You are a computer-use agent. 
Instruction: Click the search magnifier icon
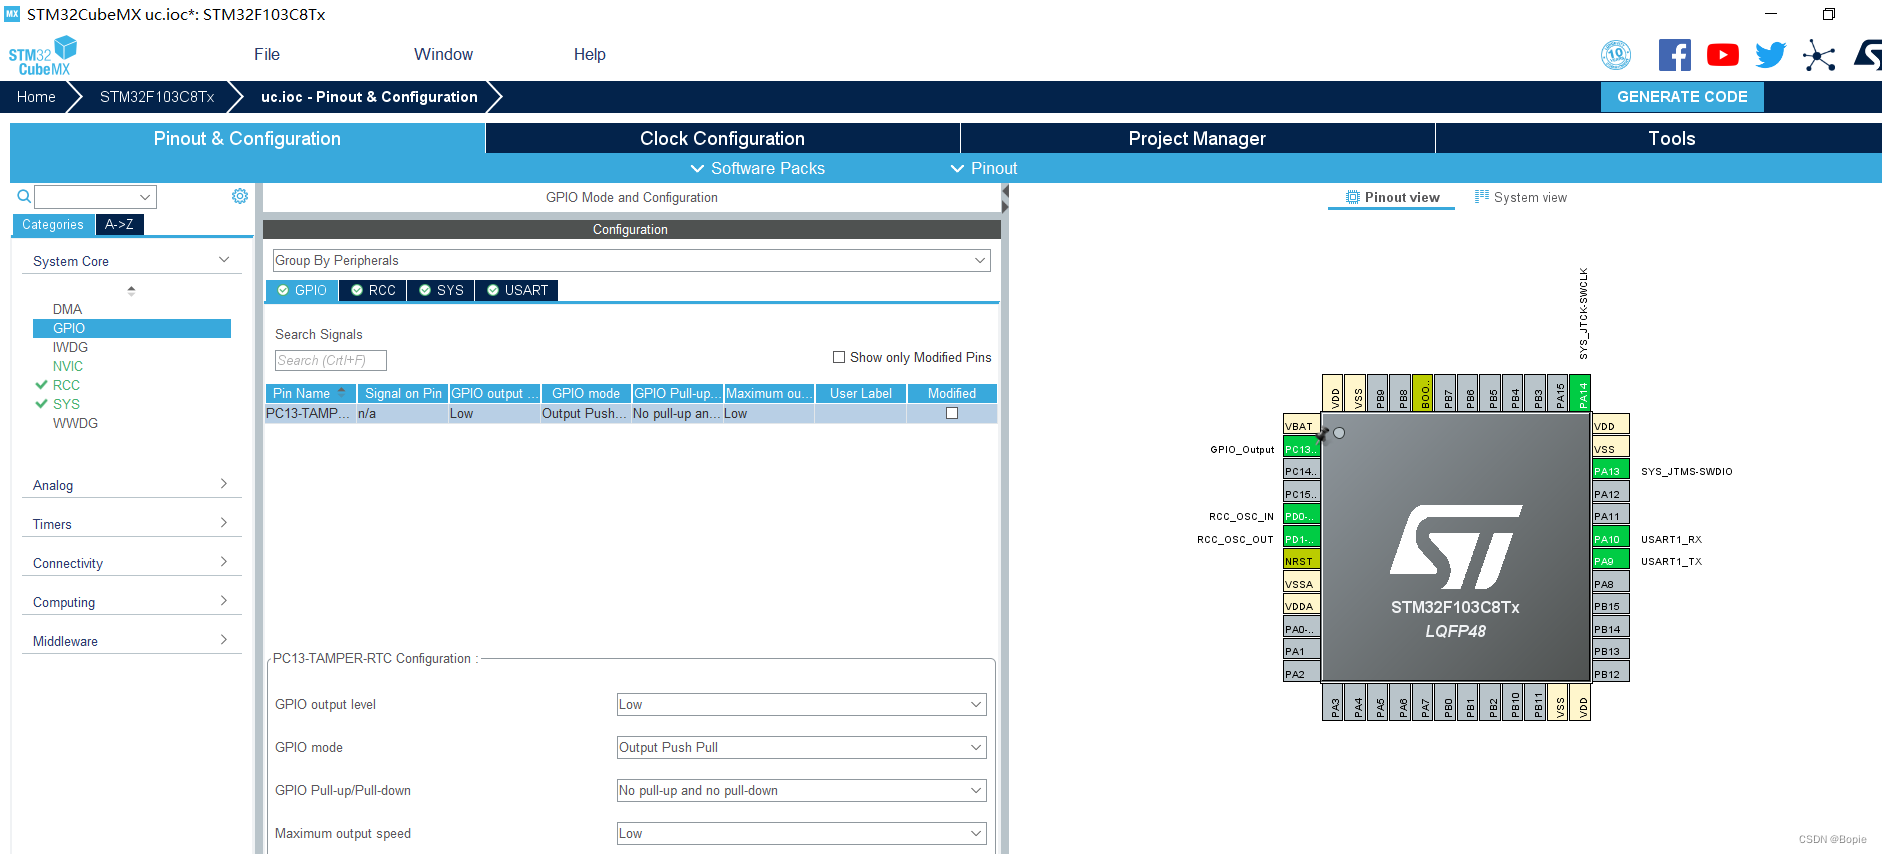pos(23,196)
